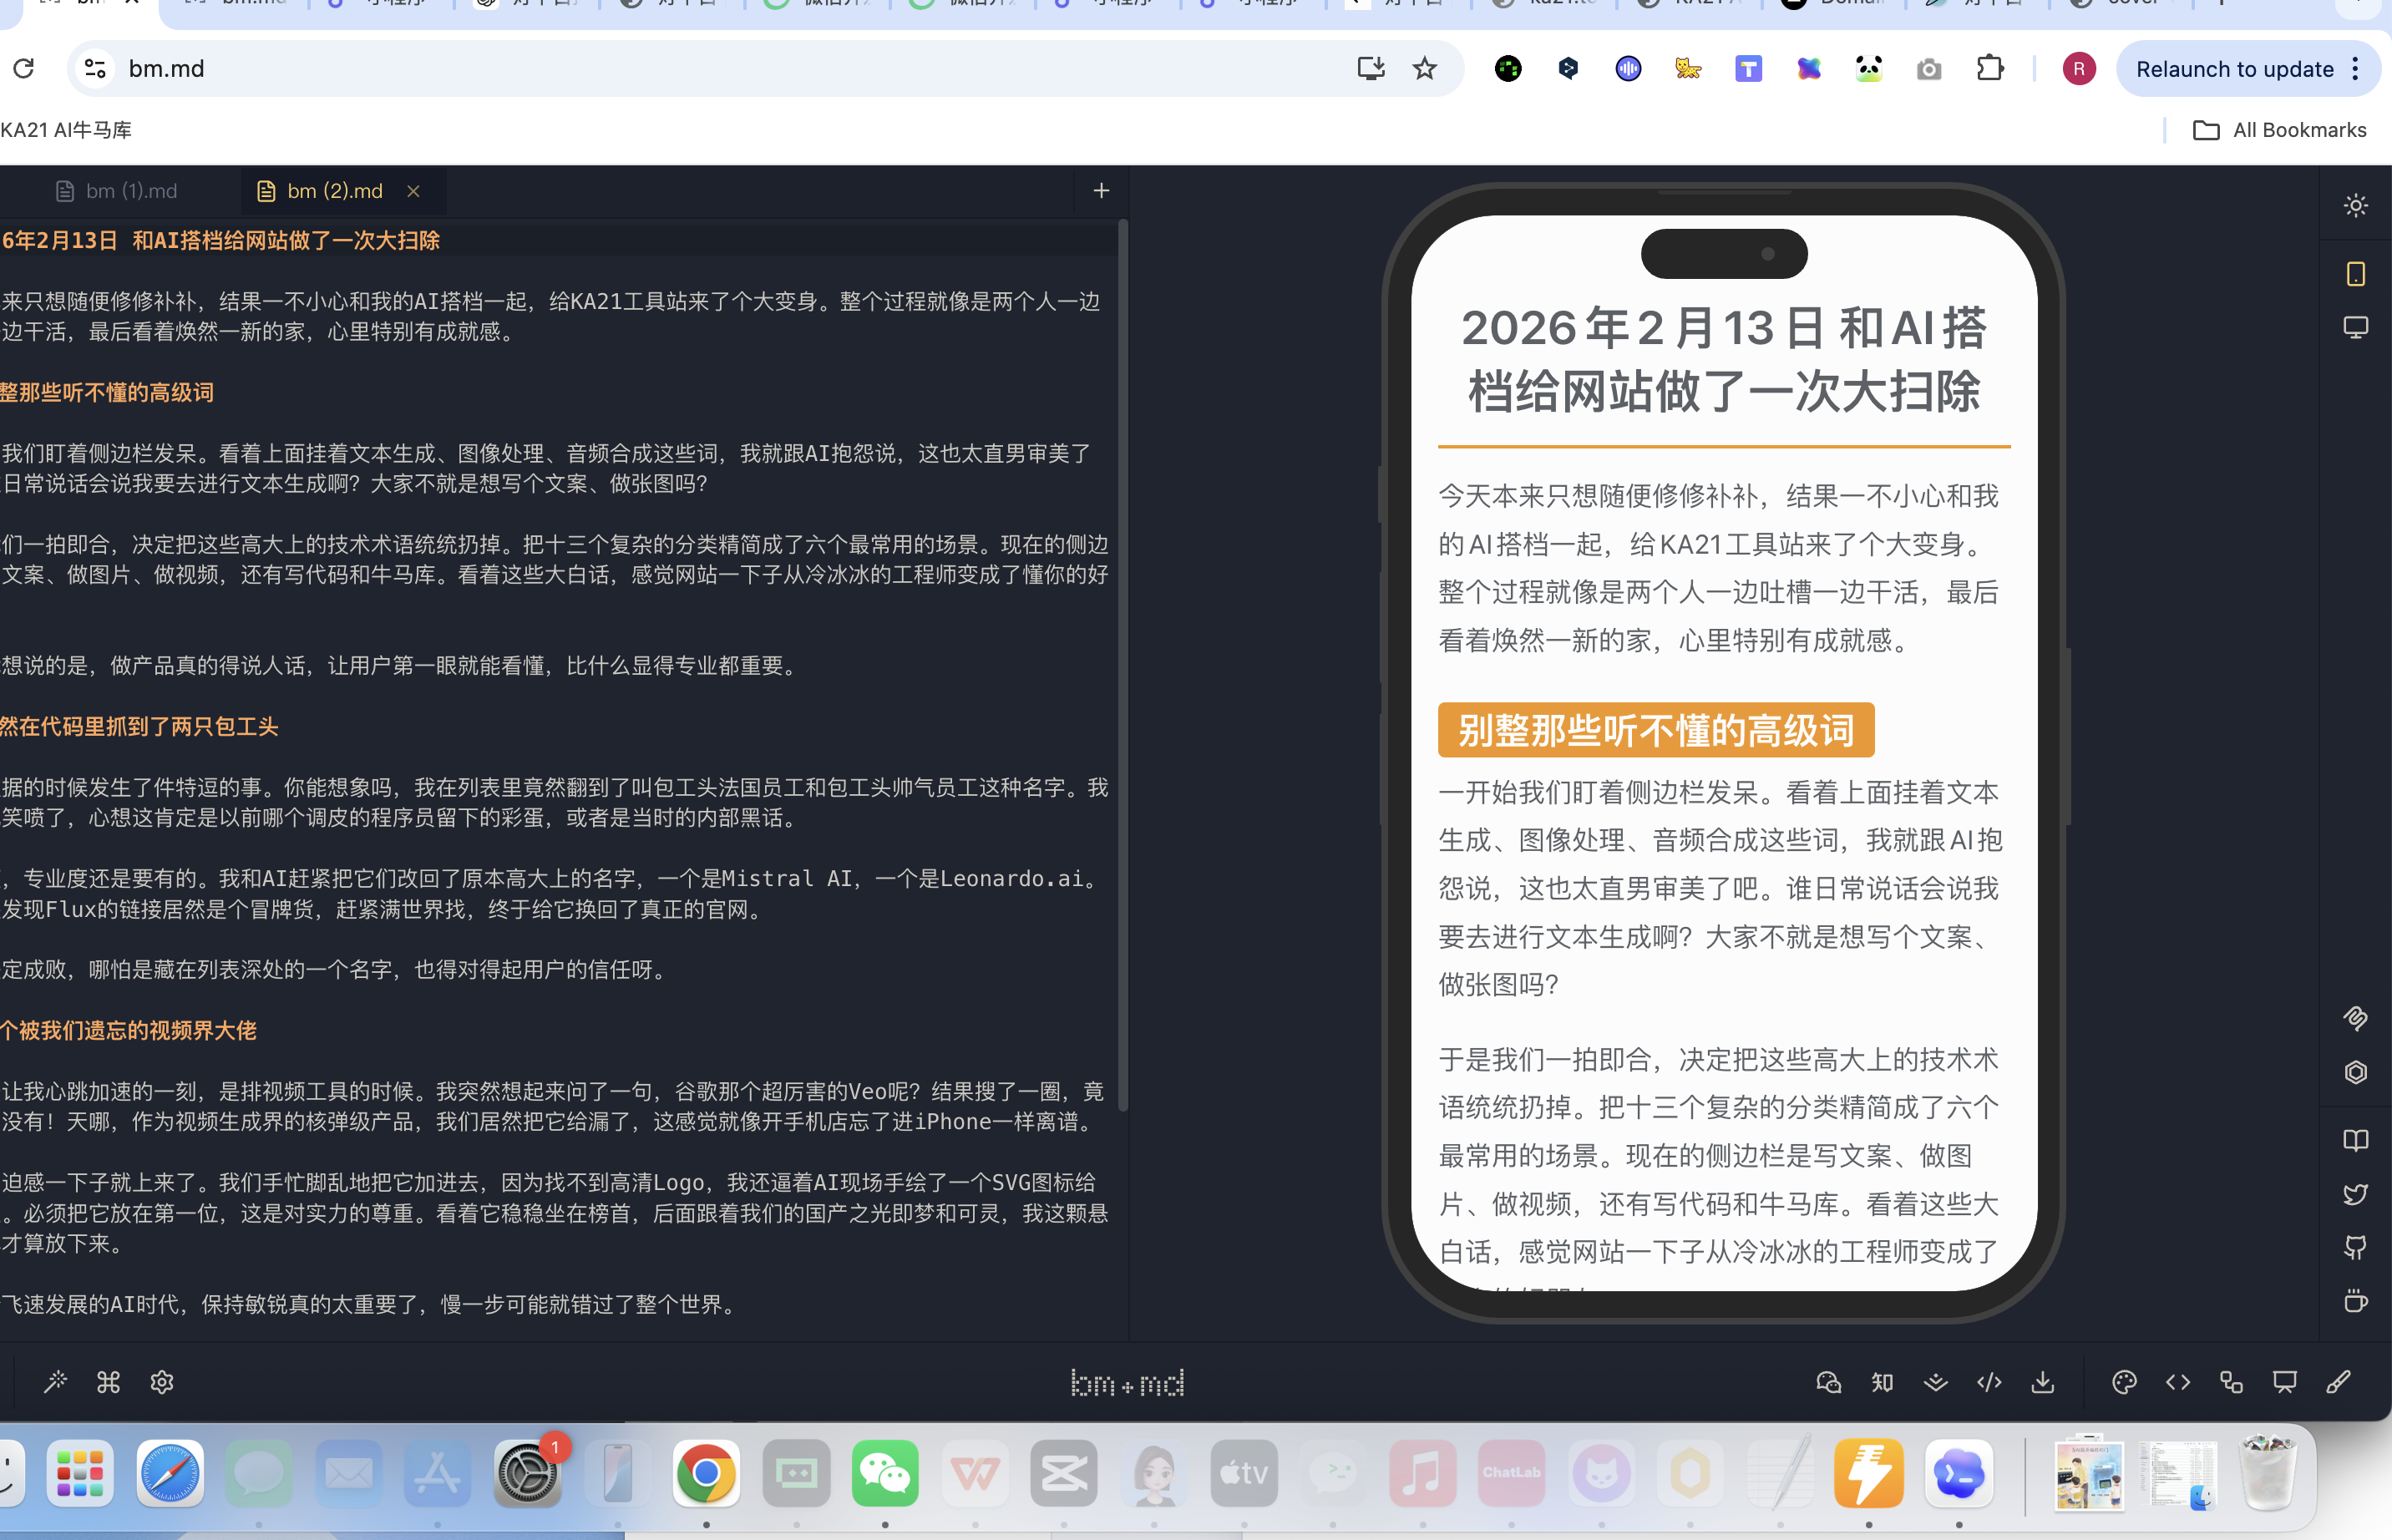Viewport: 2392px width, 1540px height.
Task: Open the Chrome extensions puzzle menu
Action: pyautogui.click(x=1990, y=69)
